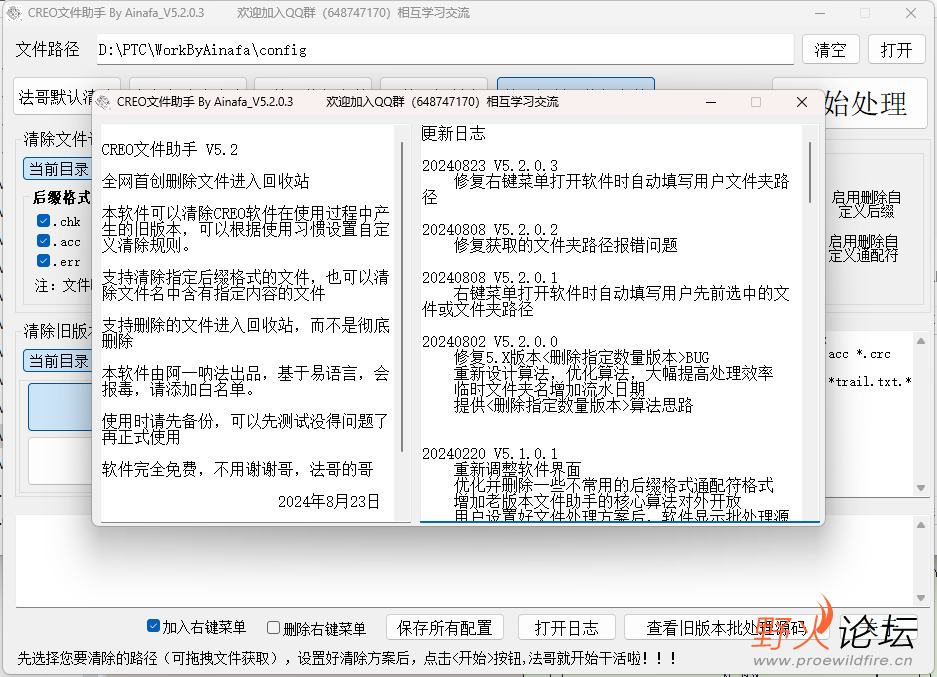Click the 更新日志 heading

[x=454, y=134]
